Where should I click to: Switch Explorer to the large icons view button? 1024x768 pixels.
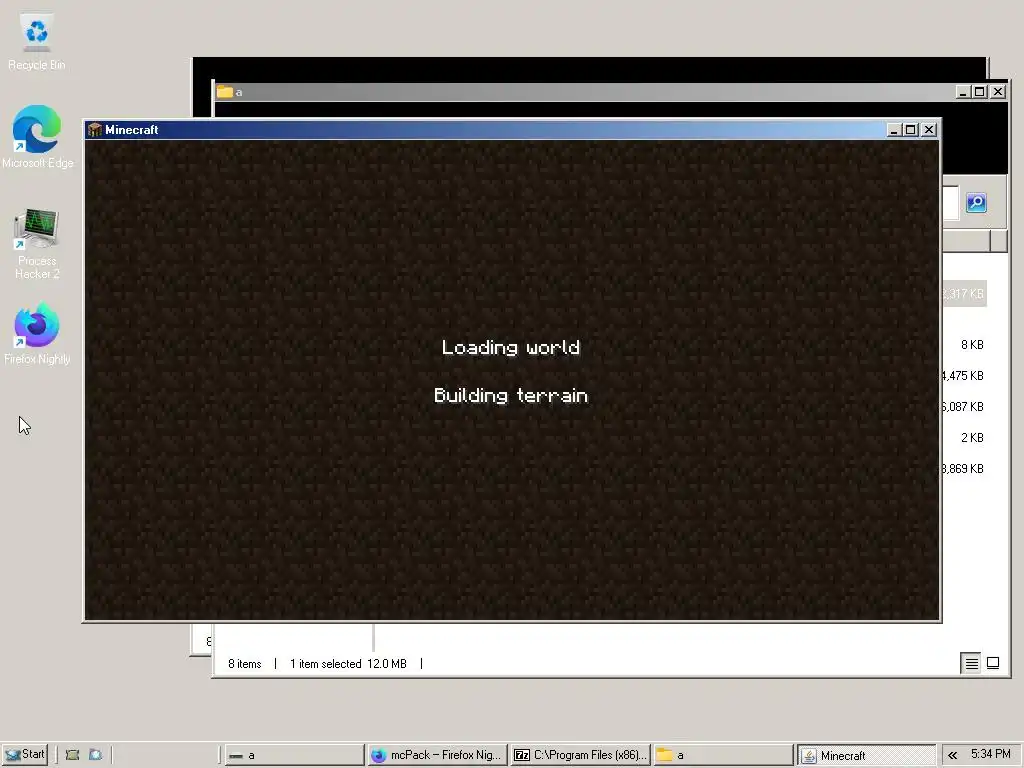click(x=993, y=664)
